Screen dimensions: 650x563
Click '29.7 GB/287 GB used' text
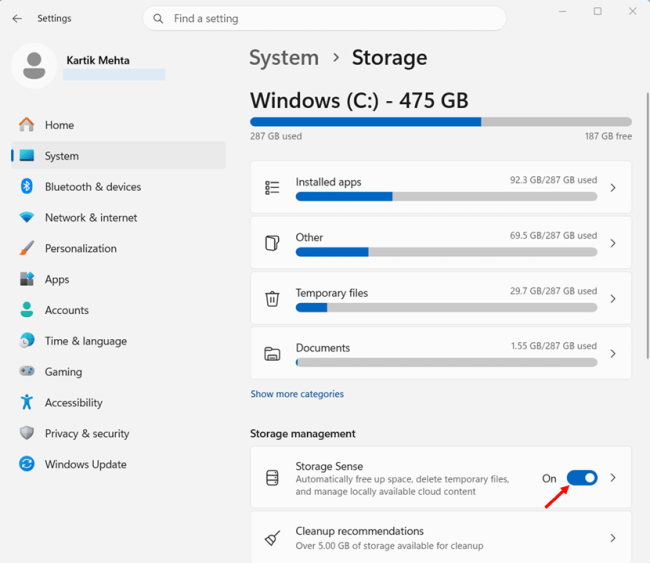[553, 291]
